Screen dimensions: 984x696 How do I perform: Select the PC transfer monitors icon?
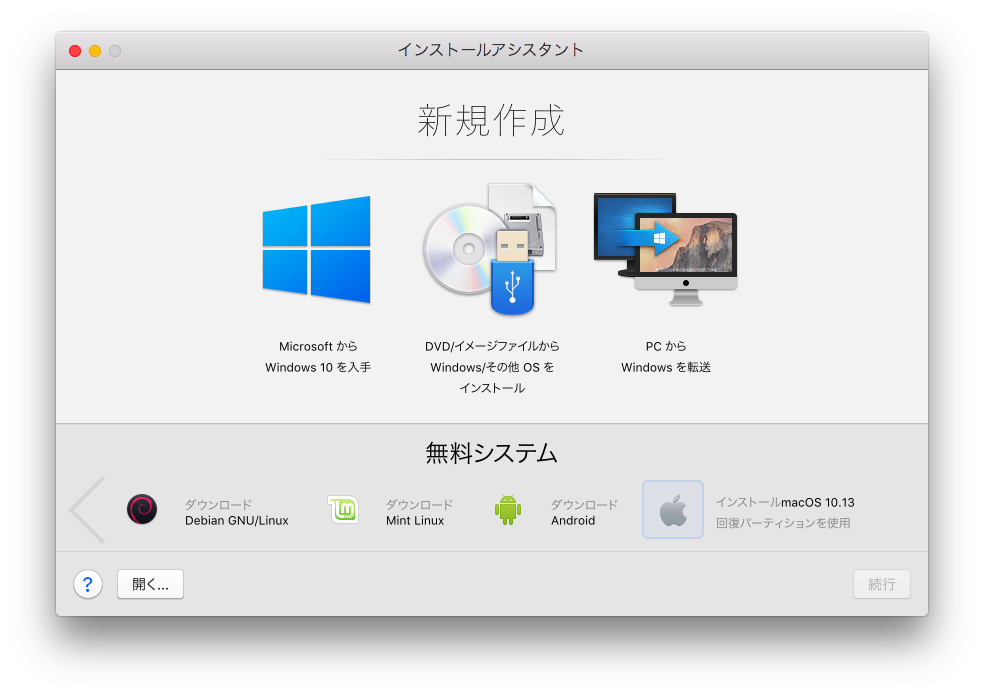(x=665, y=249)
